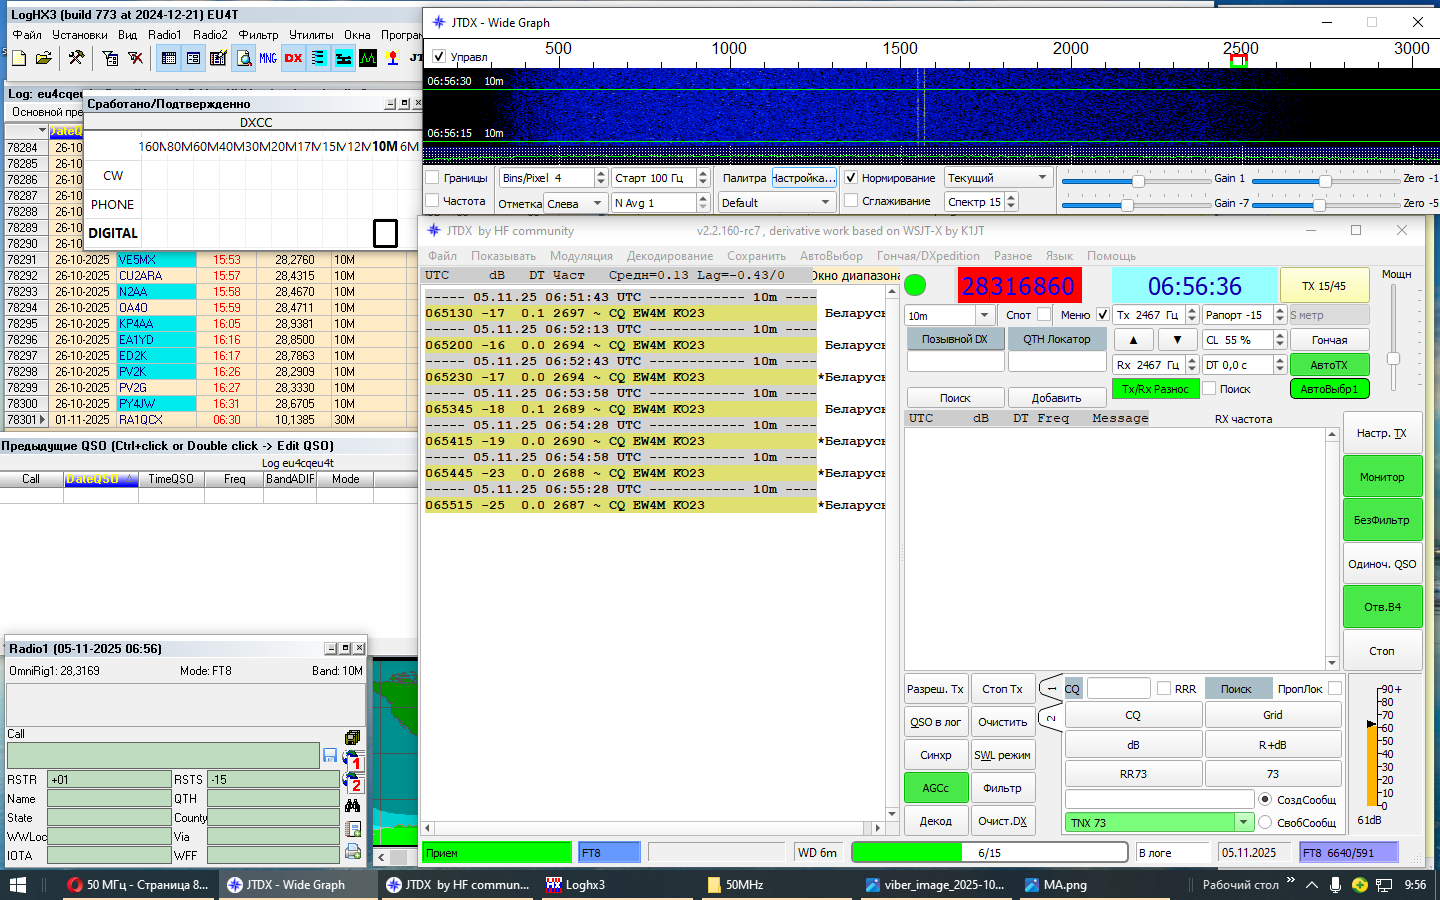Screen dimensions: 1440x900
Task: Enable the Сглаживание checkbox
Action: point(851,201)
